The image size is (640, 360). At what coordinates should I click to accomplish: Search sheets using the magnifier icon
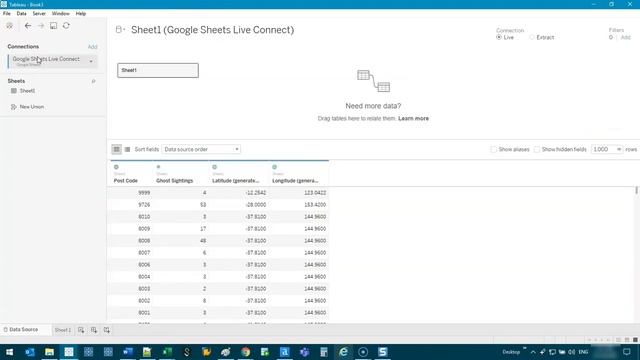click(x=93, y=81)
